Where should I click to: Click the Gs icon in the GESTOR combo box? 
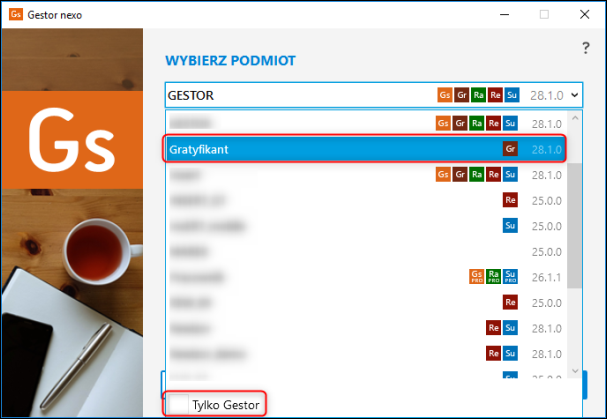coord(445,95)
